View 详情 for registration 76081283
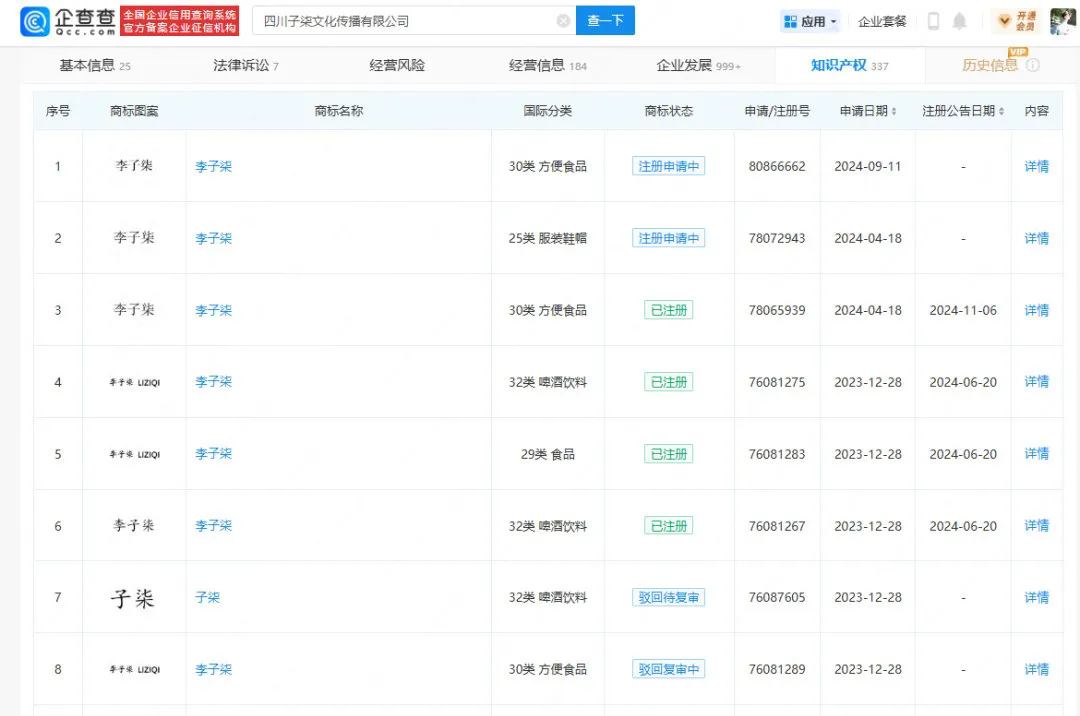 [1037, 454]
